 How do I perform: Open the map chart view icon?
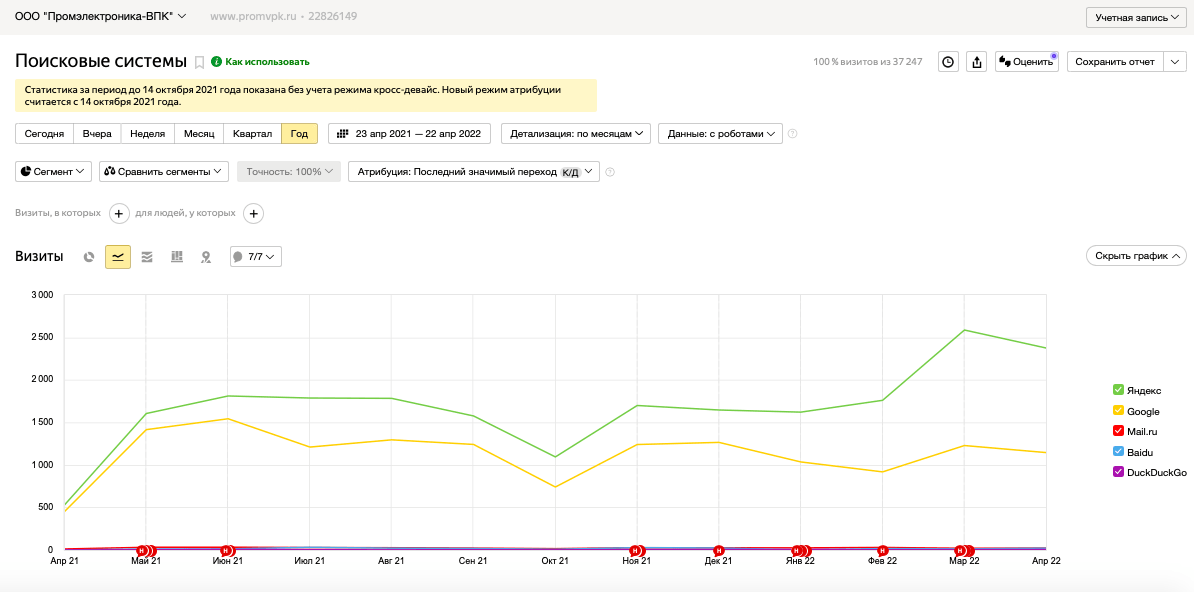pyautogui.click(x=206, y=257)
